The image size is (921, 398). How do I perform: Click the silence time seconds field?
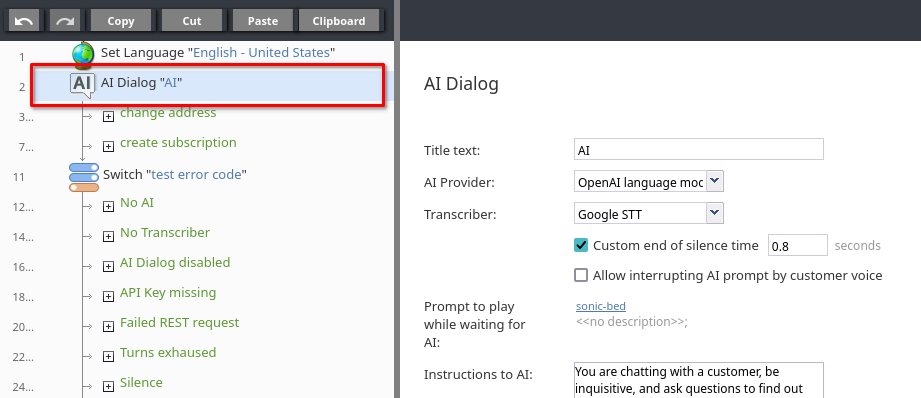coord(798,245)
